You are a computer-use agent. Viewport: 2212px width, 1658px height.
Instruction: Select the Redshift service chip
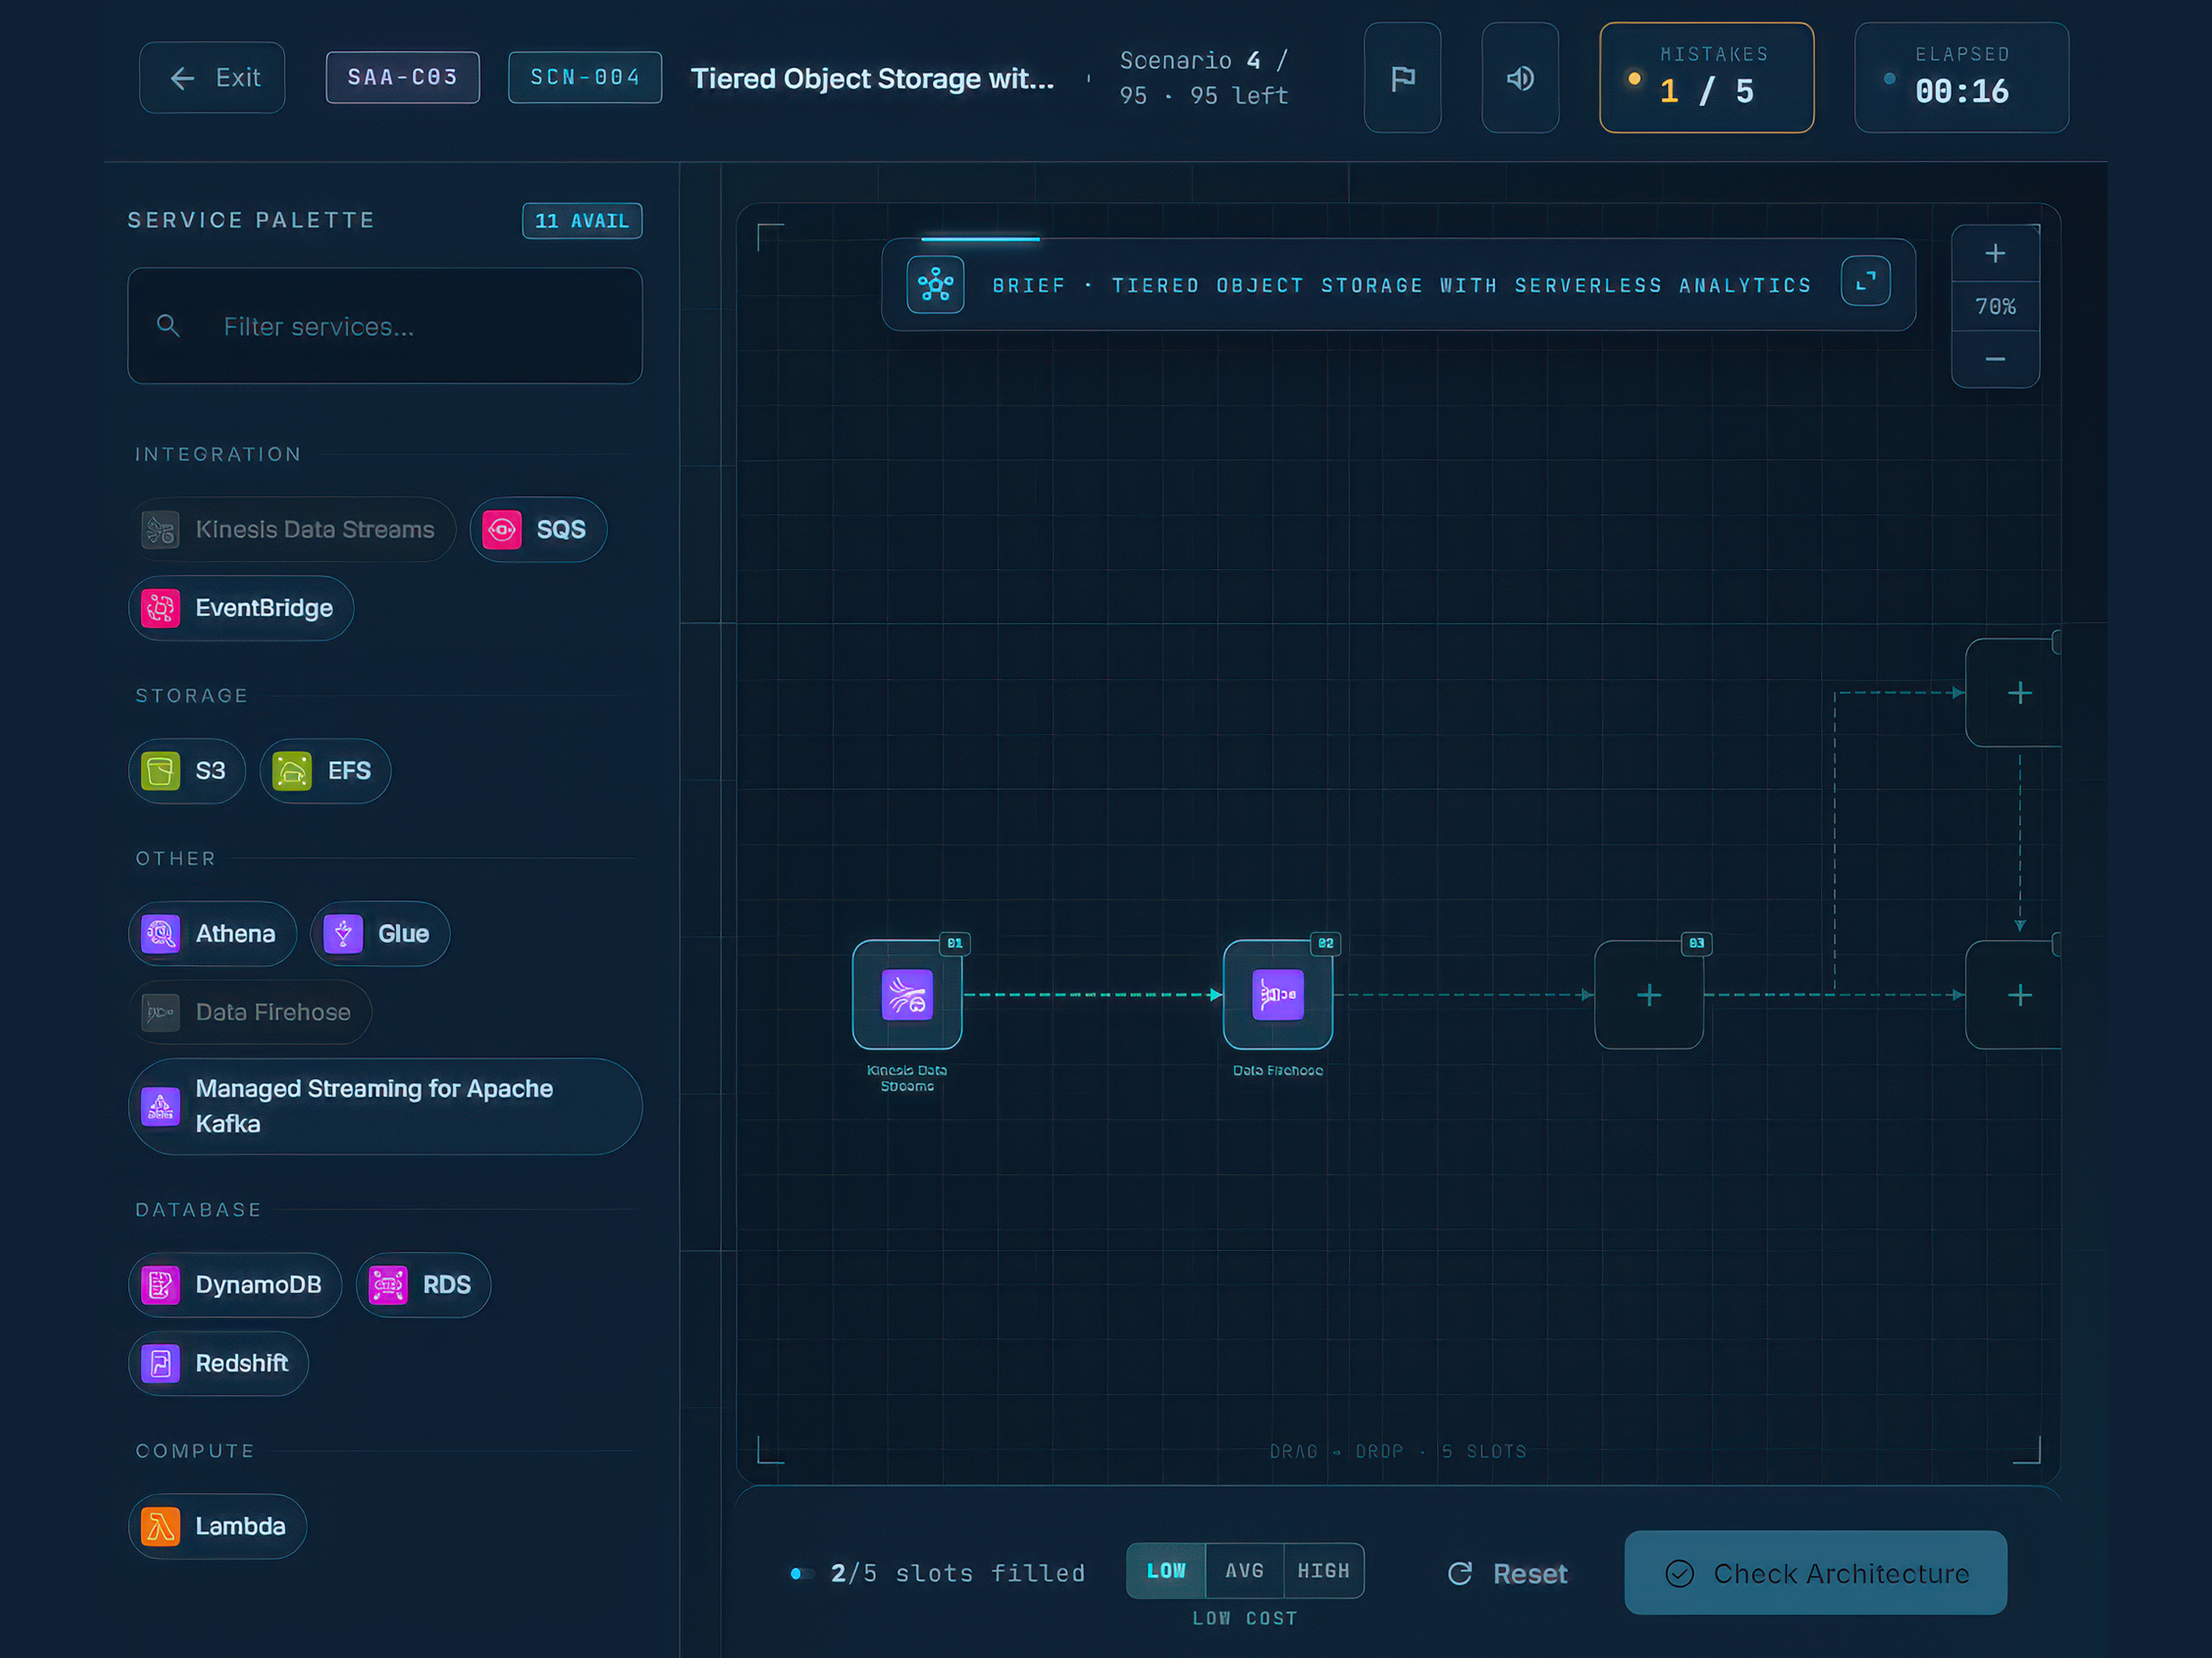pos(218,1364)
